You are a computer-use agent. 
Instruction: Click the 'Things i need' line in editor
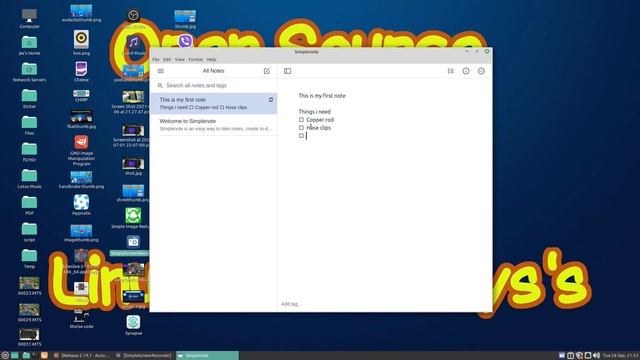tap(314, 112)
